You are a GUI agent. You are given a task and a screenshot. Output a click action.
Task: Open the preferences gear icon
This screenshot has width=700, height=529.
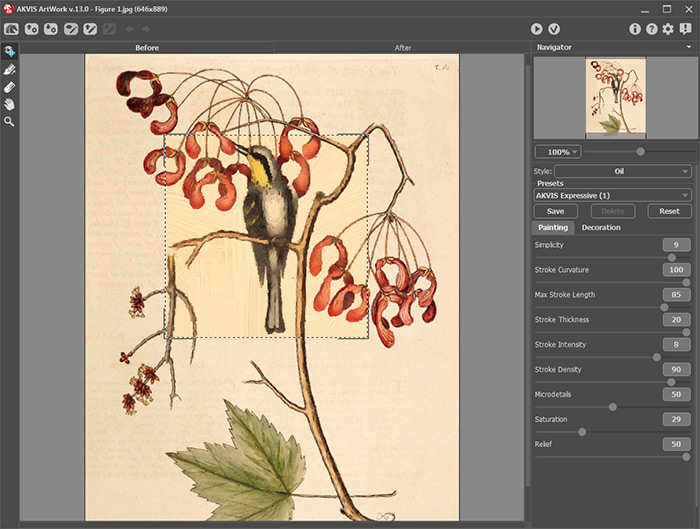point(667,29)
